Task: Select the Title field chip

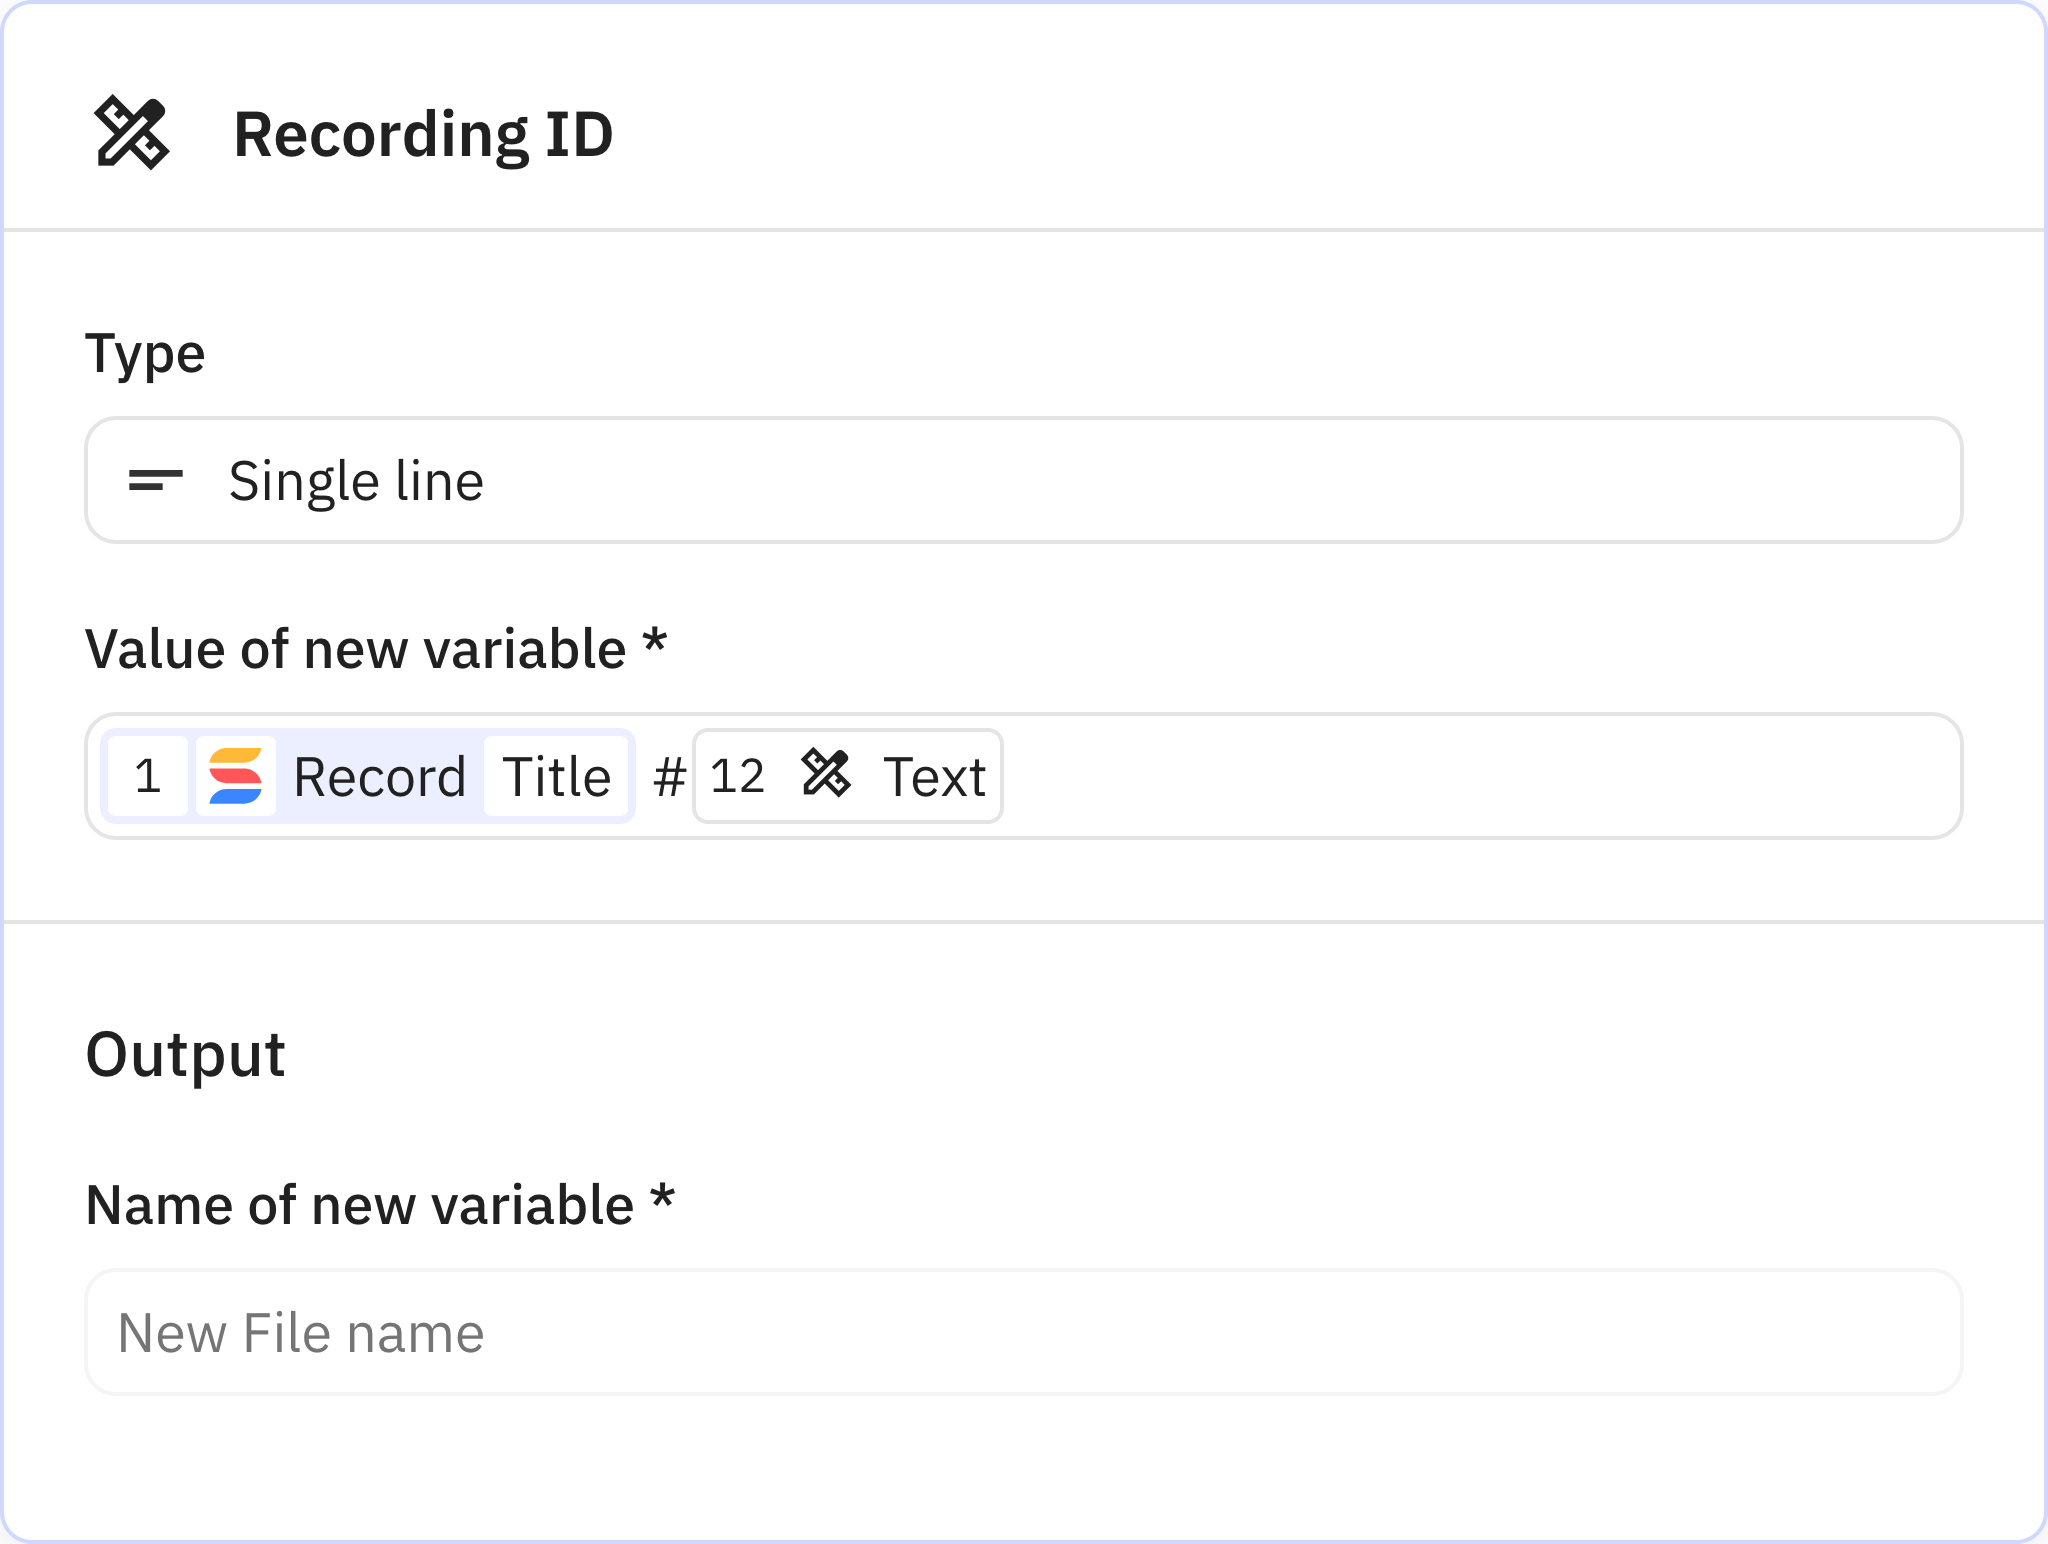Action: (557, 776)
